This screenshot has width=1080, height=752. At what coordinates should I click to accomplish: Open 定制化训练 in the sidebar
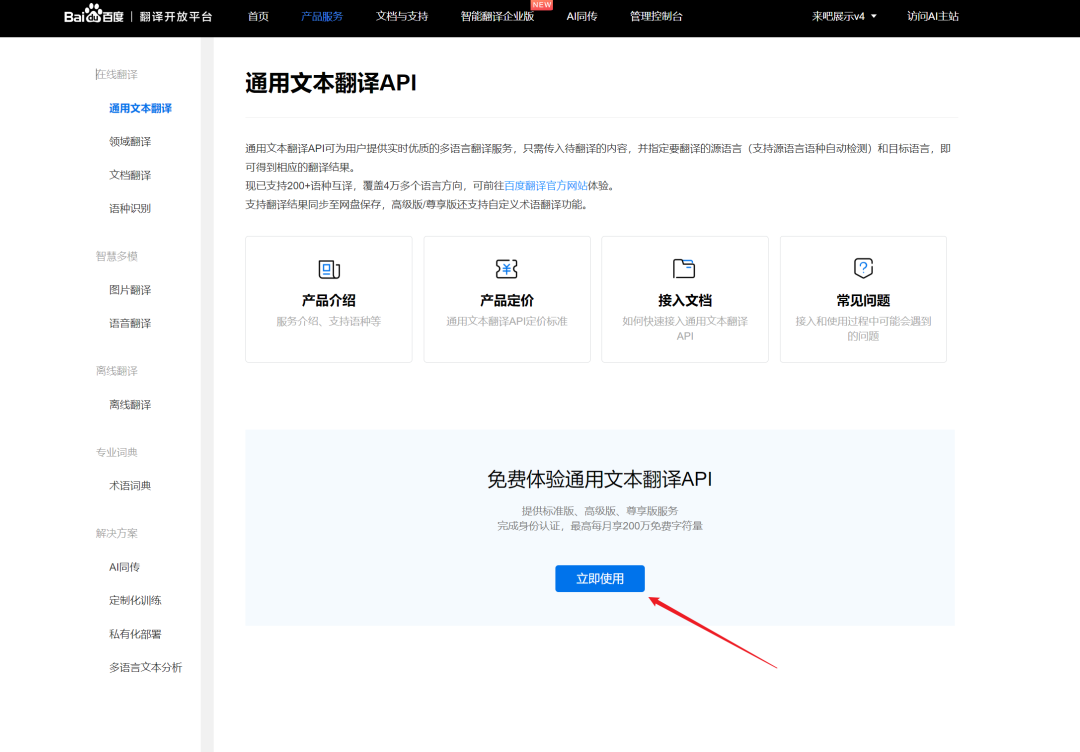pyautogui.click(x=136, y=600)
